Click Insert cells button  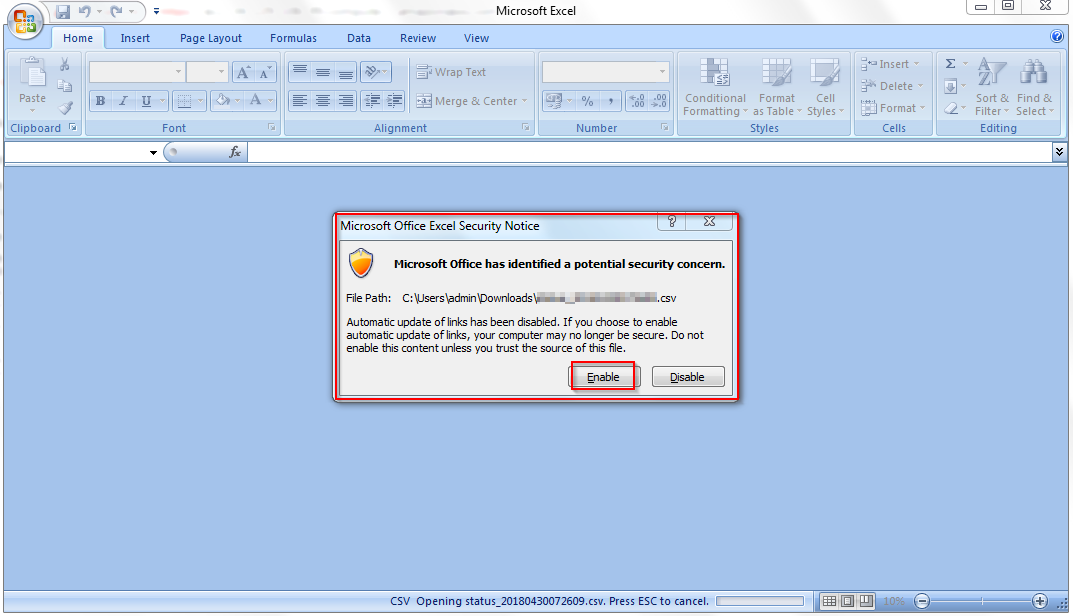890,64
